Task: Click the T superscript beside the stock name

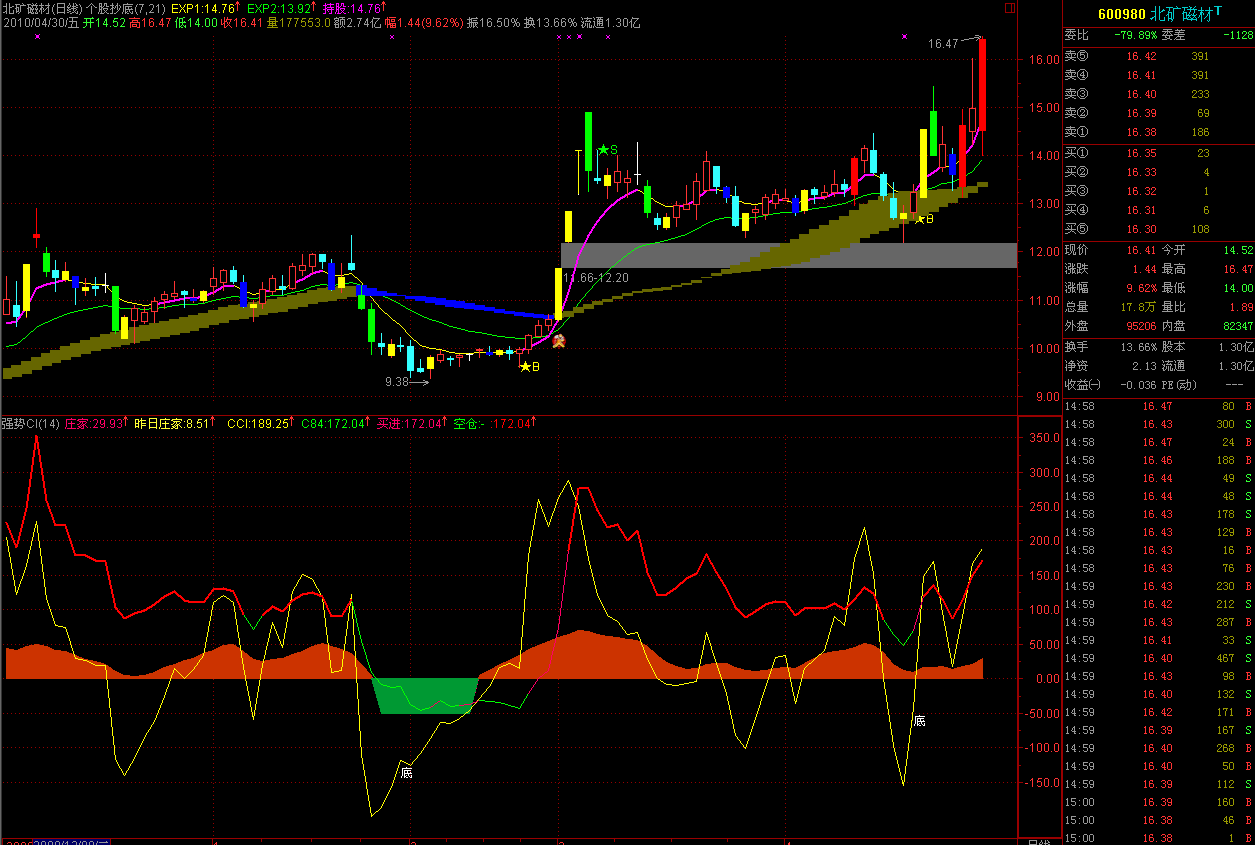Action: click(x=1217, y=10)
